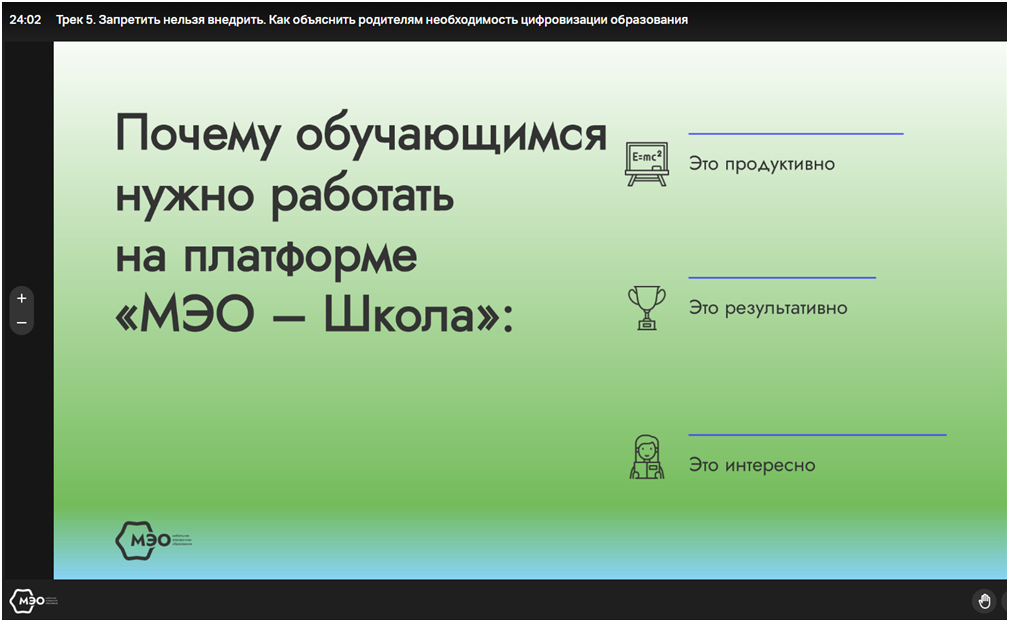Click the 24:02 timer in header
This screenshot has height=622, width=1009.
tap(25, 19)
